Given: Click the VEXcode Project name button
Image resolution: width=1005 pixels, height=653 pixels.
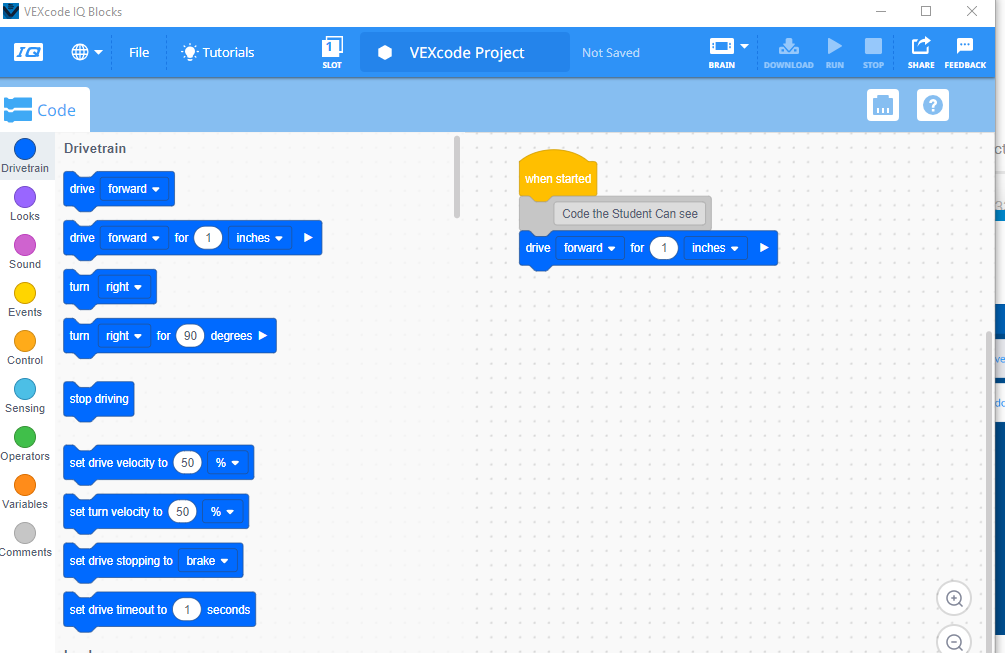Looking at the screenshot, I should click(465, 53).
